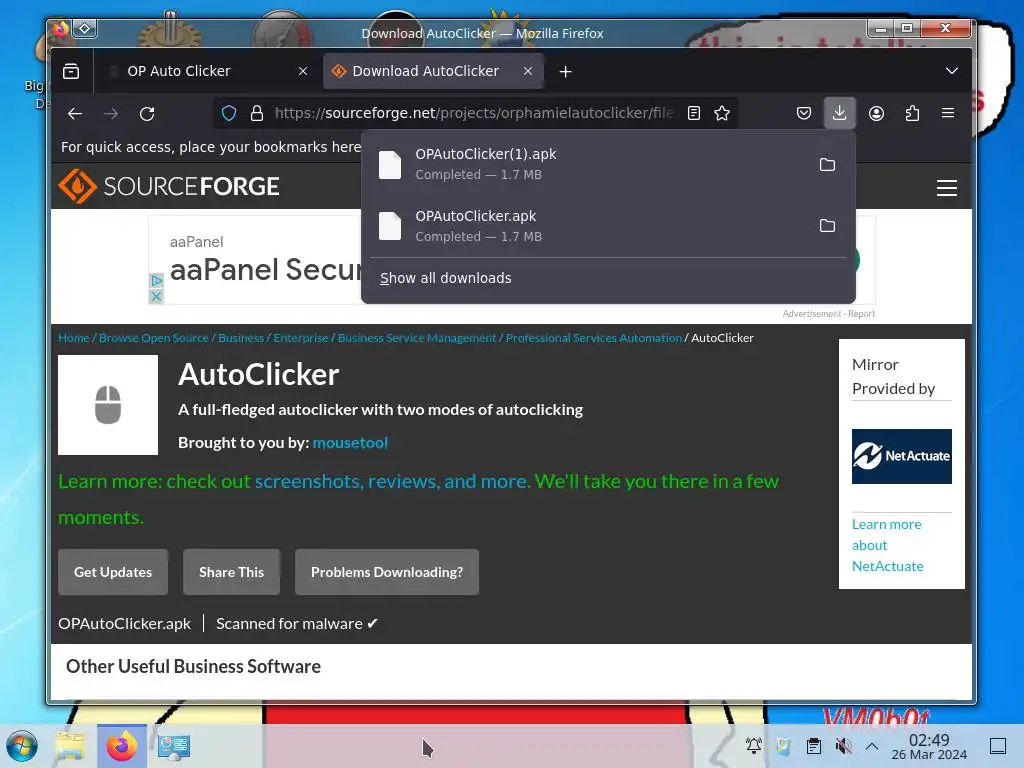Viewport: 1024px width, 768px height.
Task: Close the Download AutoClicker tab
Action: tap(528, 71)
